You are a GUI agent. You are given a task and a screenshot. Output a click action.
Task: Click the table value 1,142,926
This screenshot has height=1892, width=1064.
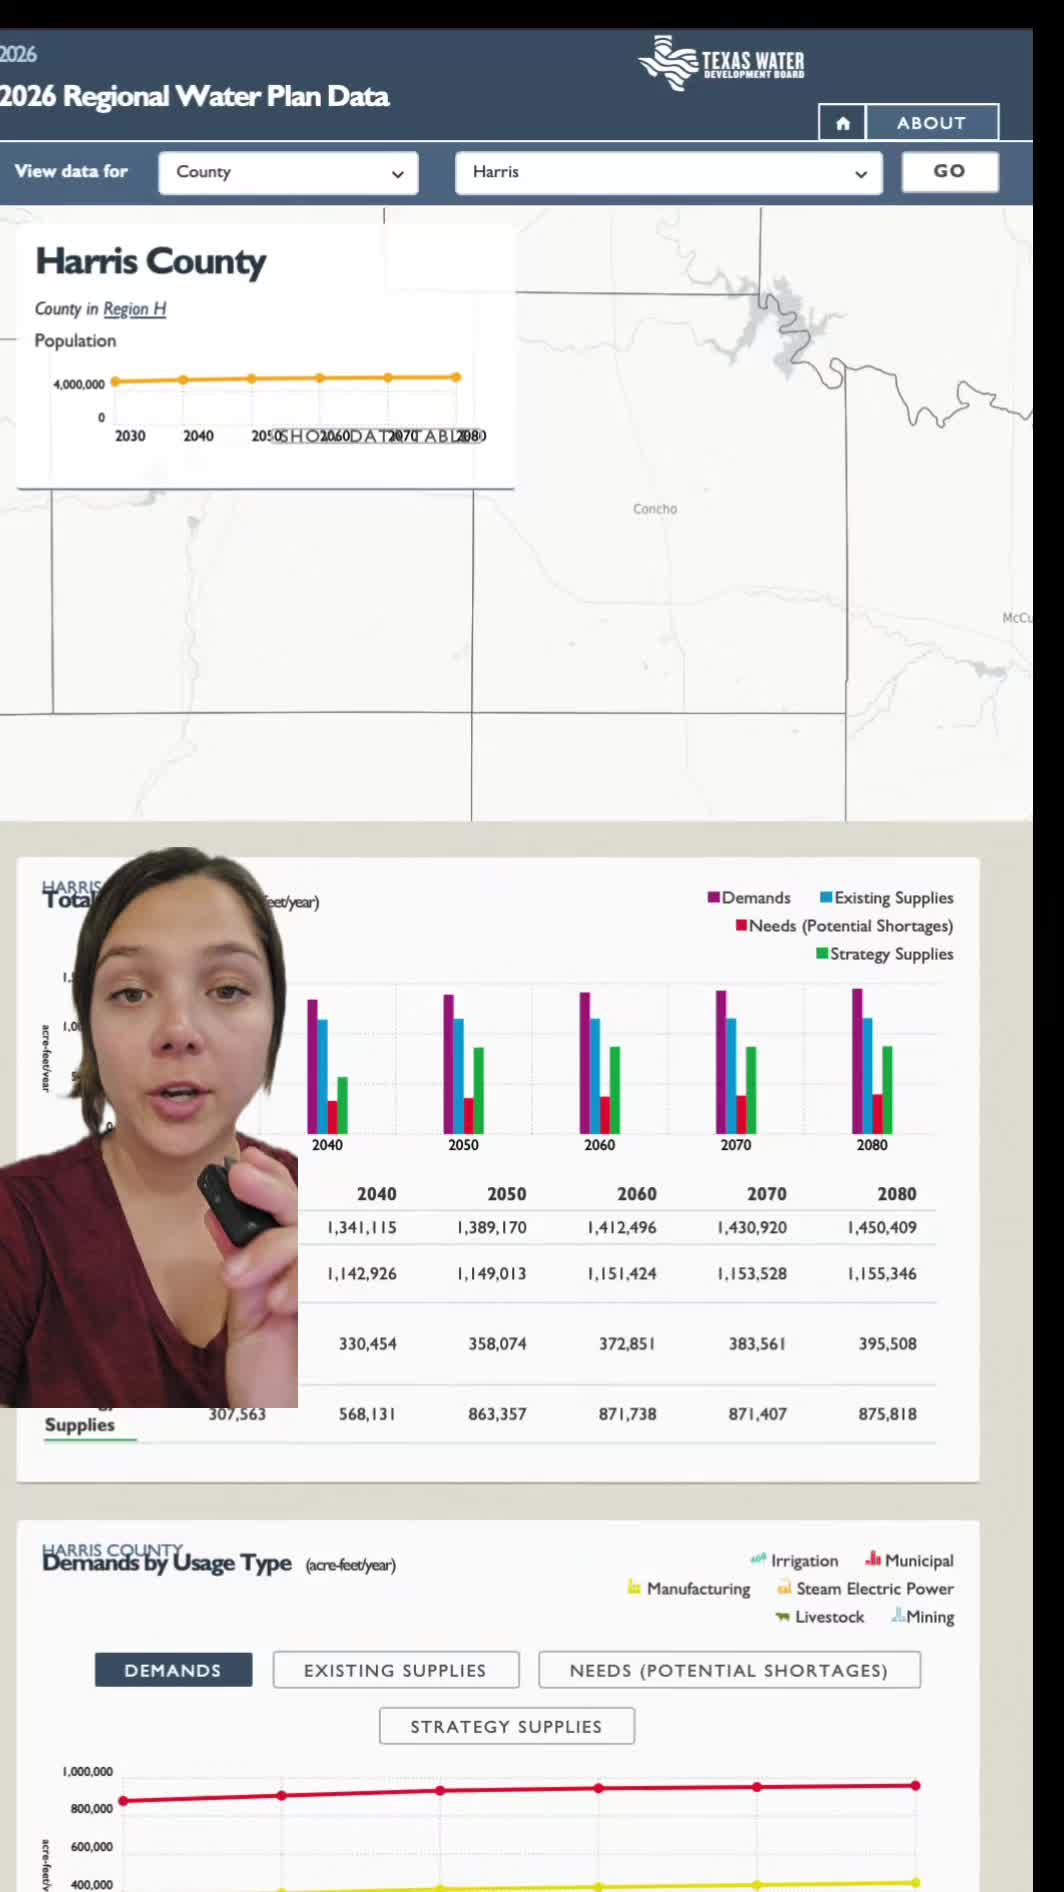point(362,1274)
